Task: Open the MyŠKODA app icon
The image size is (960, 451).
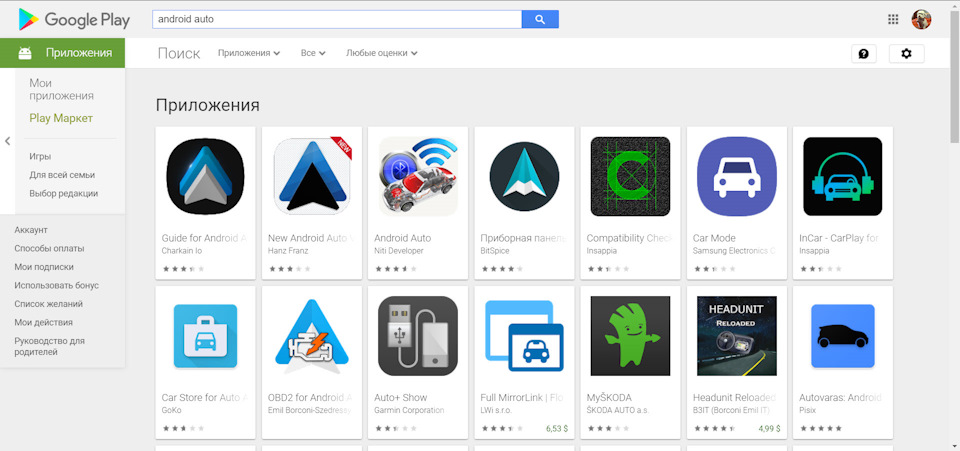Action: tap(631, 336)
